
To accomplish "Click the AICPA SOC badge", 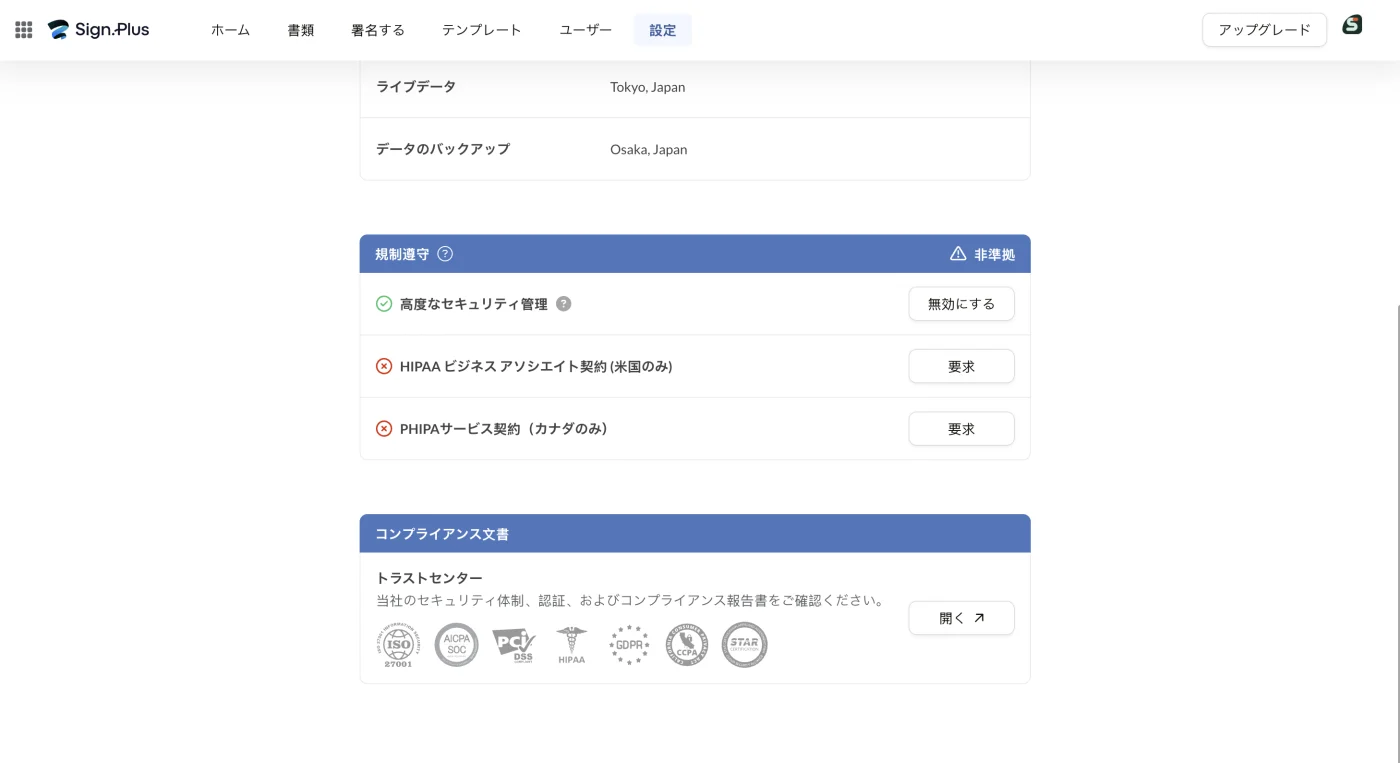I will click(456, 645).
